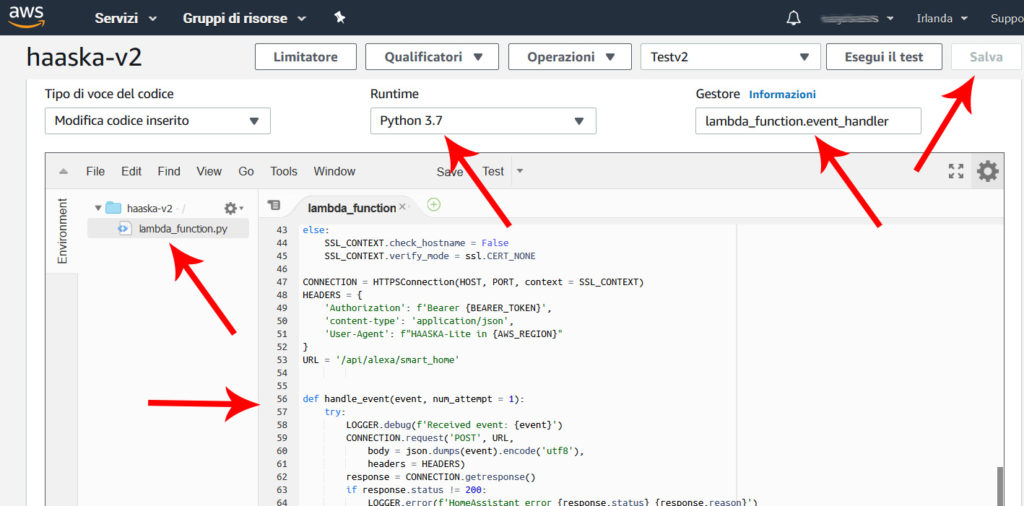Open the Irlanda region selector

point(942,18)
